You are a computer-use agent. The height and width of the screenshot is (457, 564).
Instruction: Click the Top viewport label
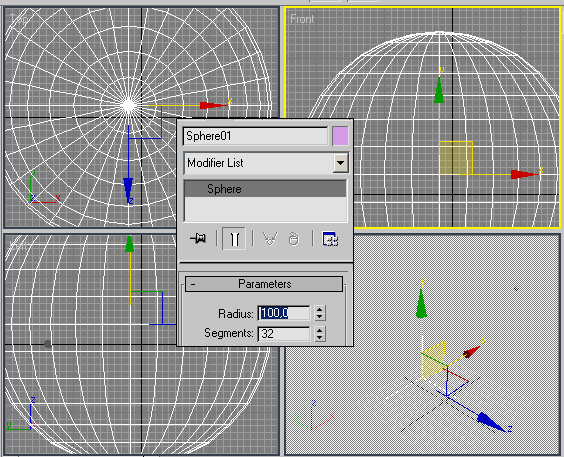pyautogui.click(x=19, y=19)
